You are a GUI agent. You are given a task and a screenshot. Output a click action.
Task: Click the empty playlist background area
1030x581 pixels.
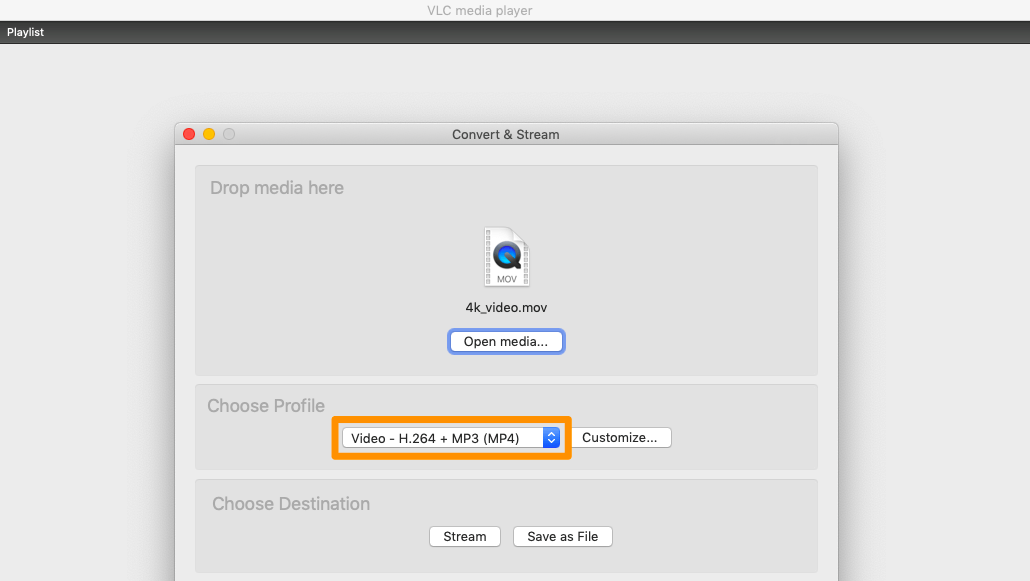point(90,300)
